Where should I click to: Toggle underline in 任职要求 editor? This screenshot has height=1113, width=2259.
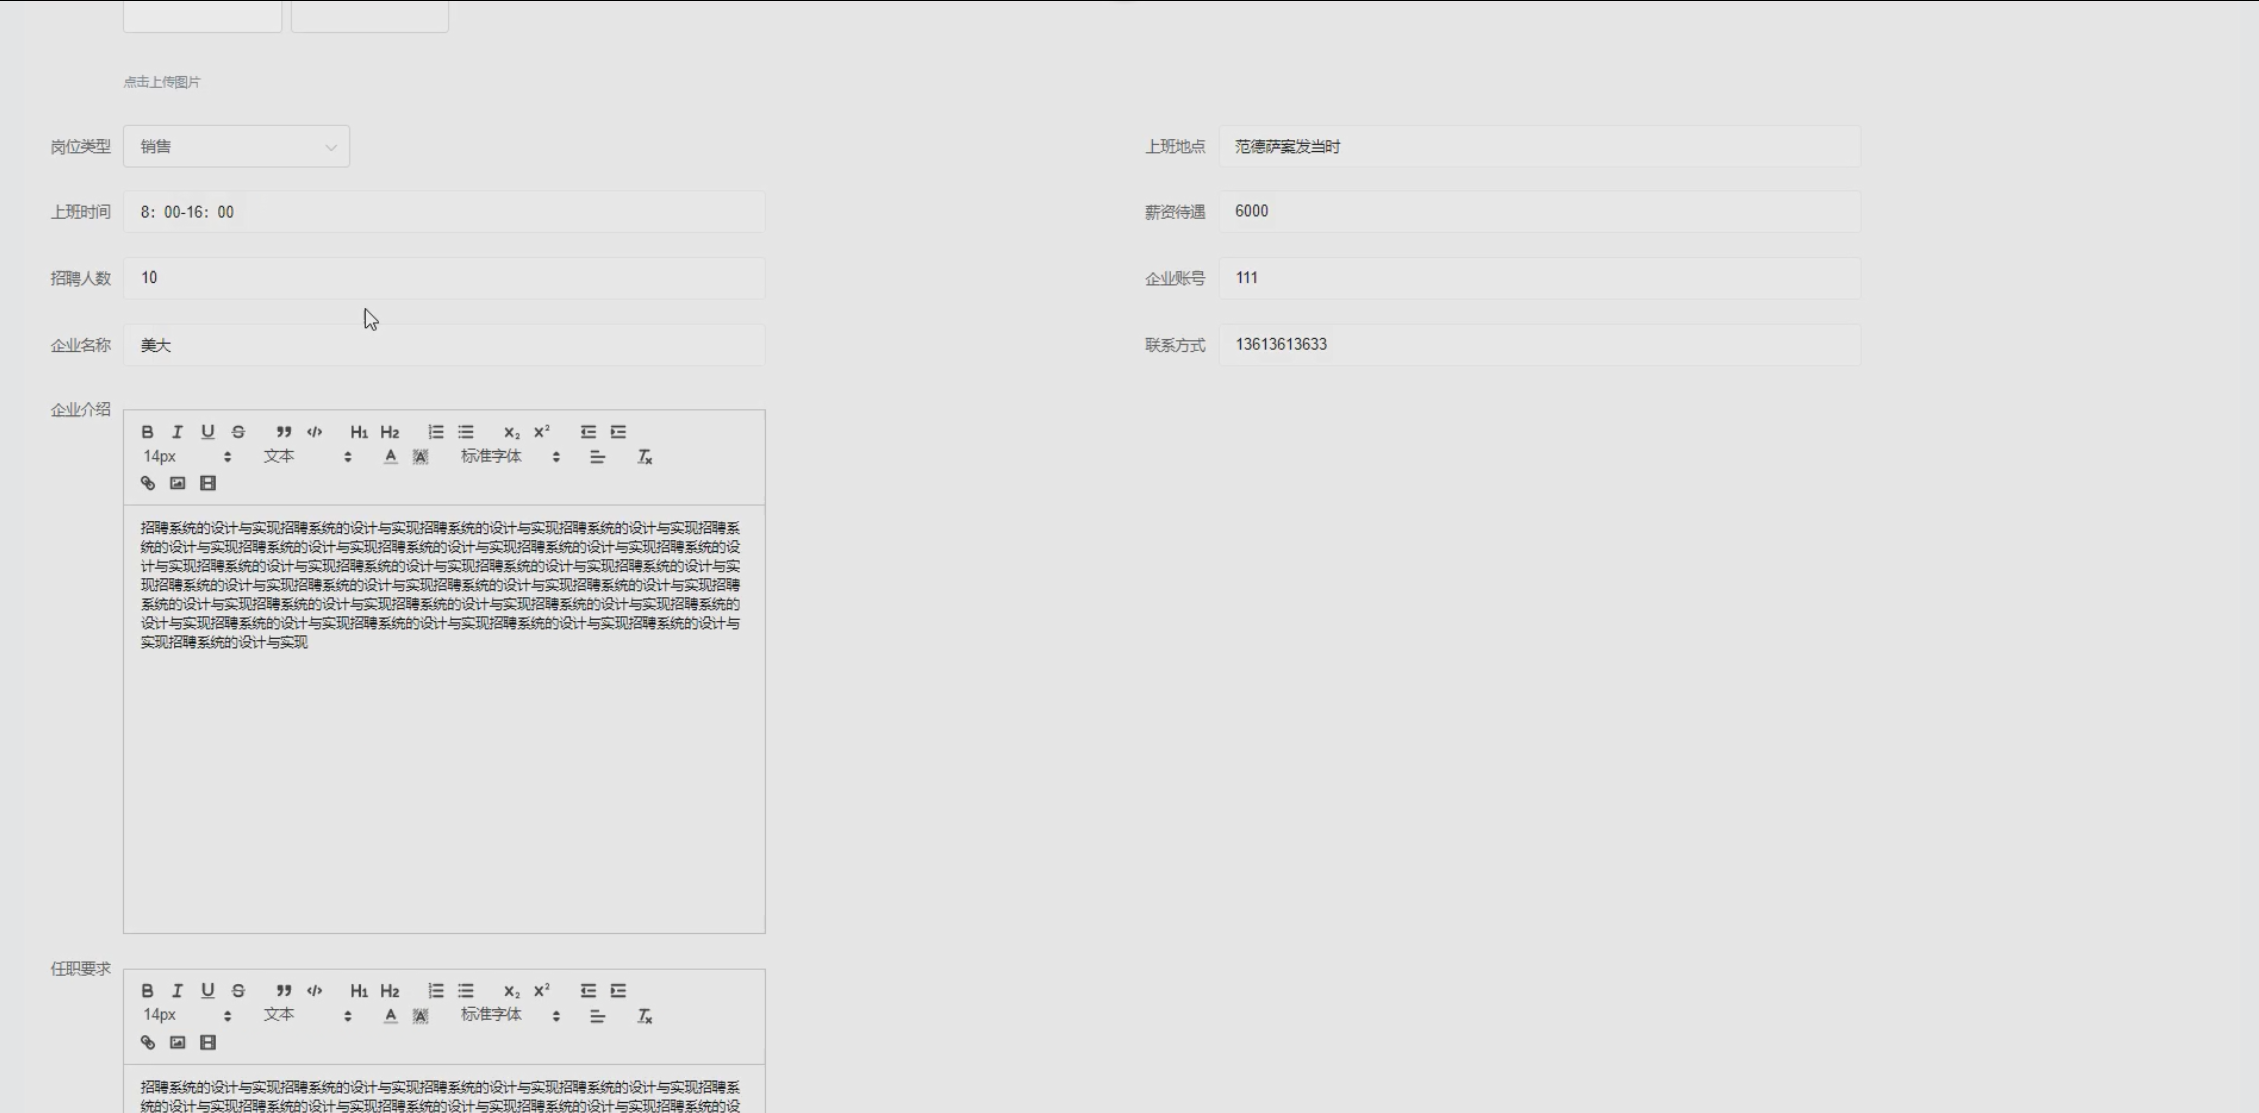tap(207, 990)
